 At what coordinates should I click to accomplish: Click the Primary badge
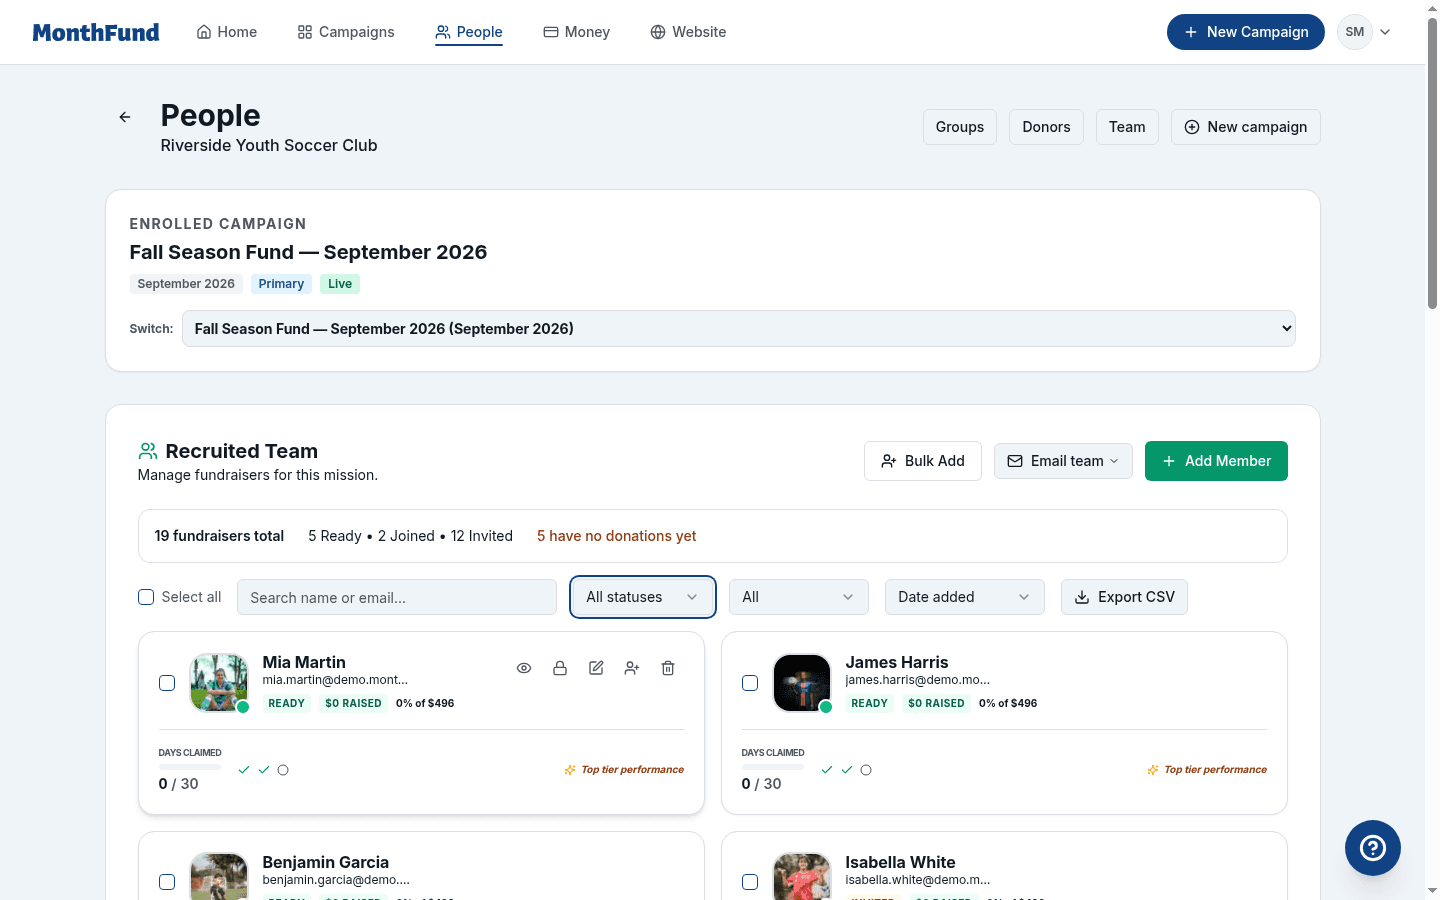coord(281,284)
